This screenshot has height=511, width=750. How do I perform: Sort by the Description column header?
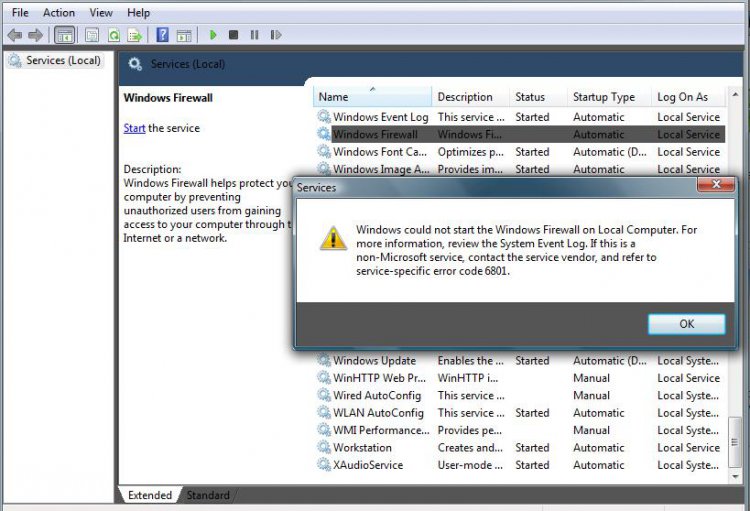[x=470, y=97]
